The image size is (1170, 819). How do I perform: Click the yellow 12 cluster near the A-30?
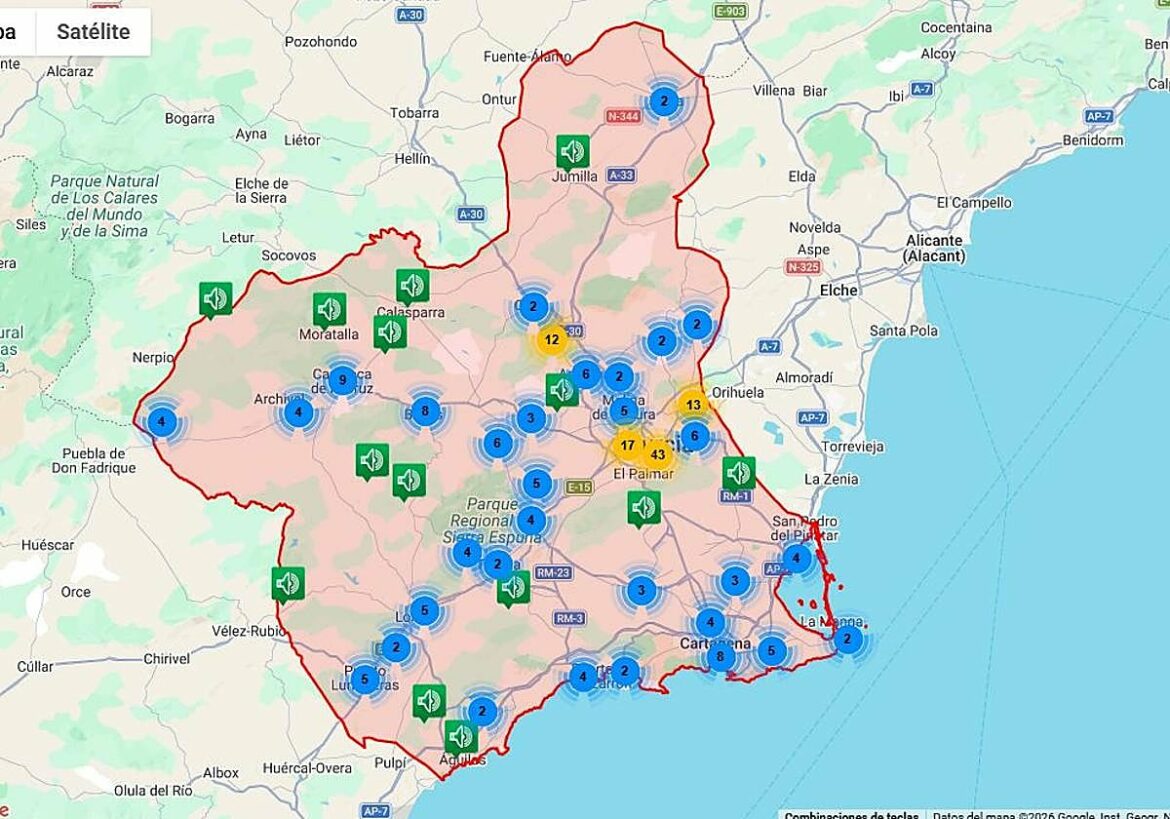click(x=550, y=340)
